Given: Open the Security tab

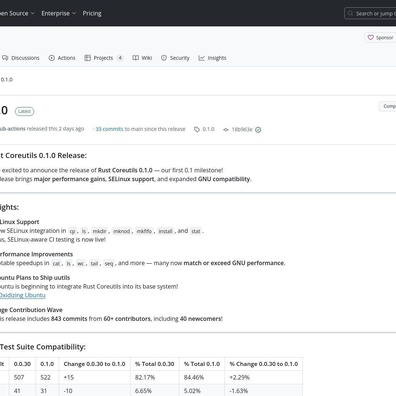Looking at the screenshot, I should [x=175, y=58].
